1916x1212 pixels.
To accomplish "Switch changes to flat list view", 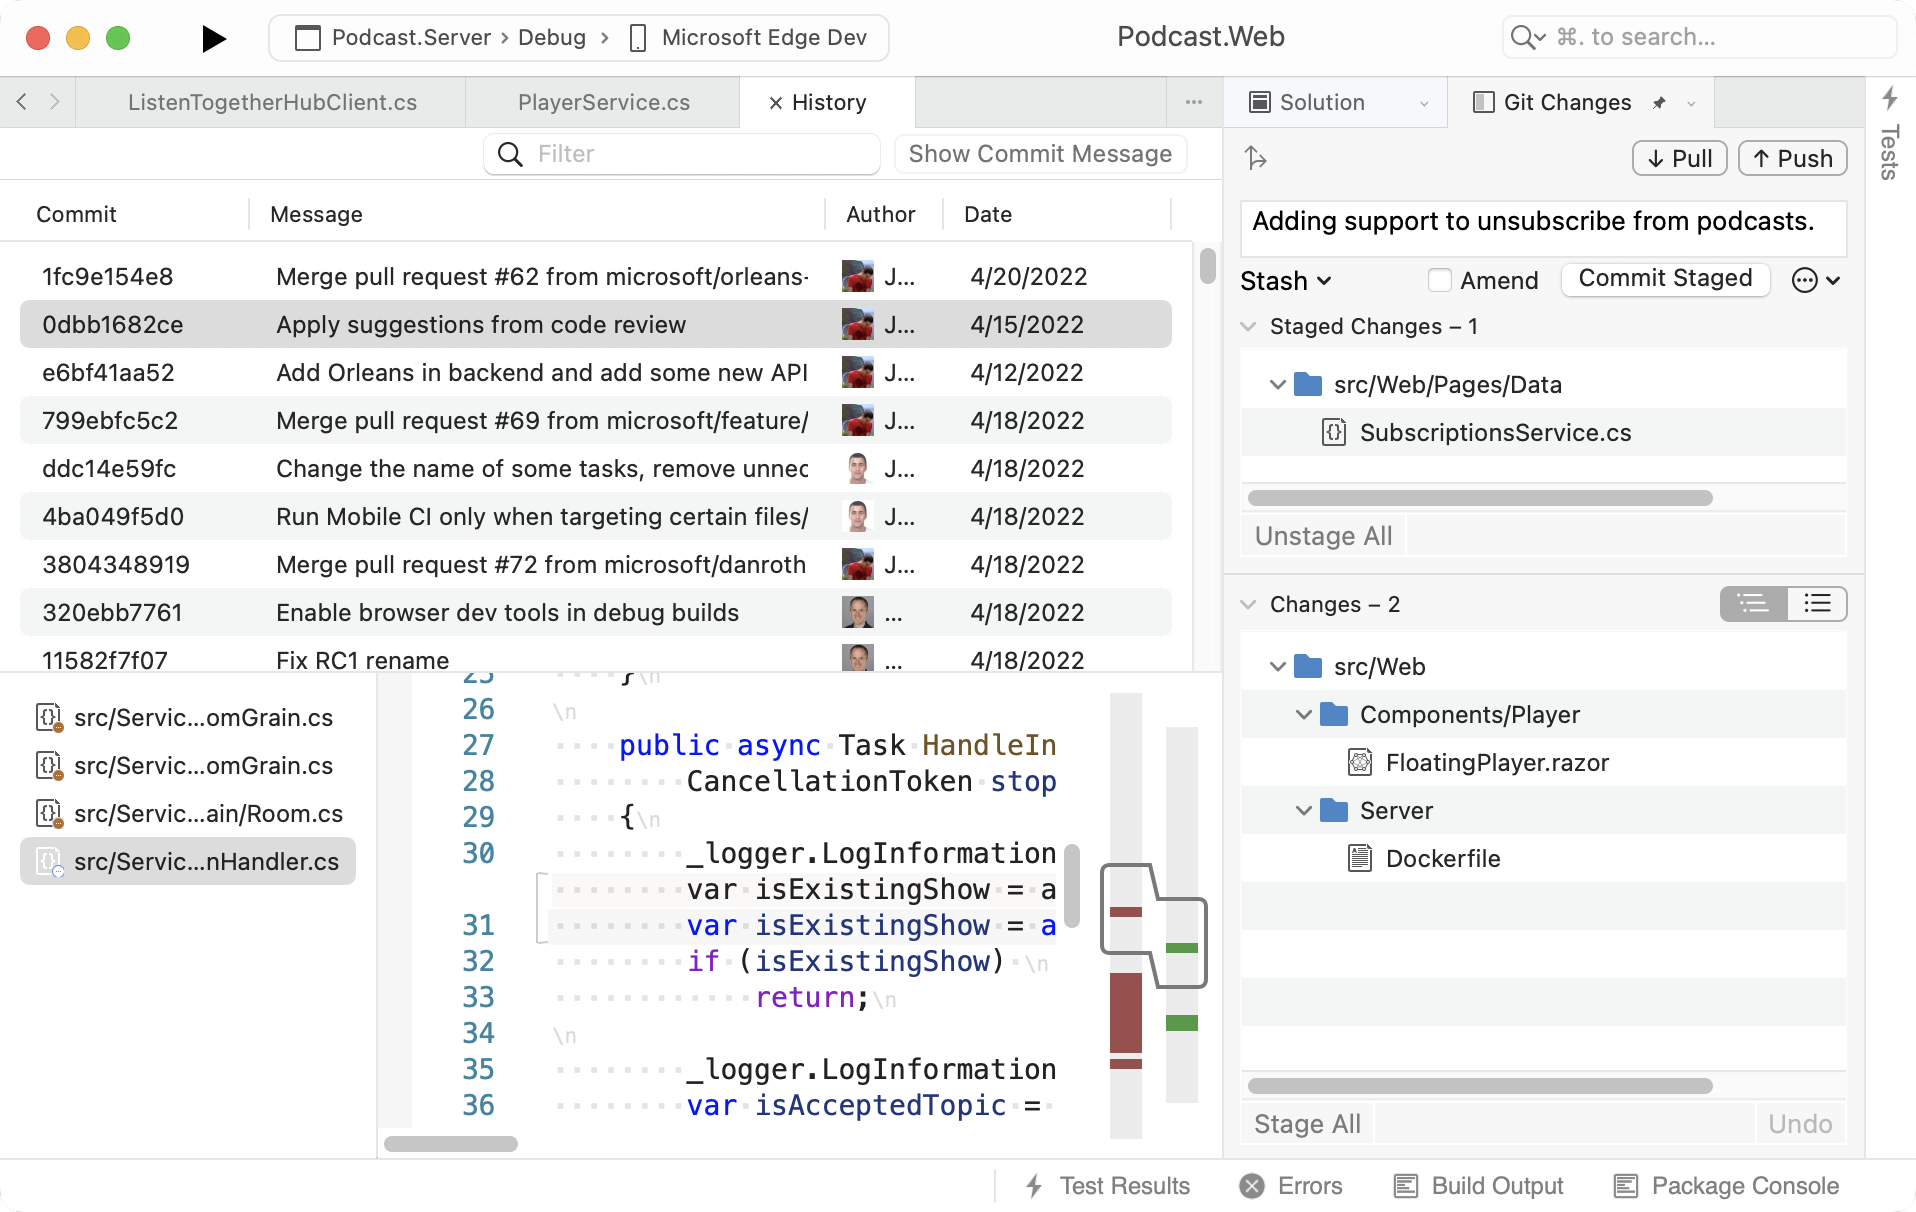I will click(1816, 604).
